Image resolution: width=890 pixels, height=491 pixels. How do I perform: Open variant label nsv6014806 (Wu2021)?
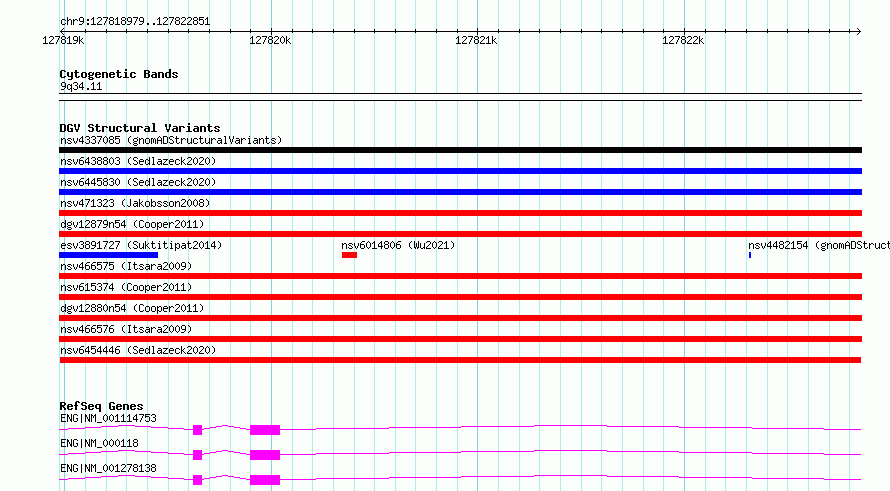point(398,245)
